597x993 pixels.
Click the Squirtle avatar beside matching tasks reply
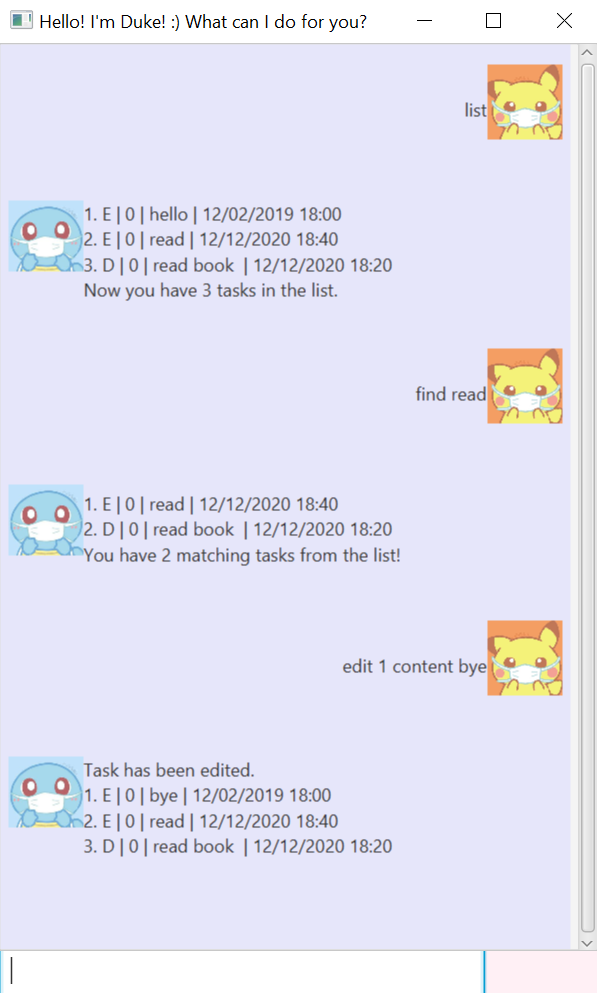click(46, 520)
